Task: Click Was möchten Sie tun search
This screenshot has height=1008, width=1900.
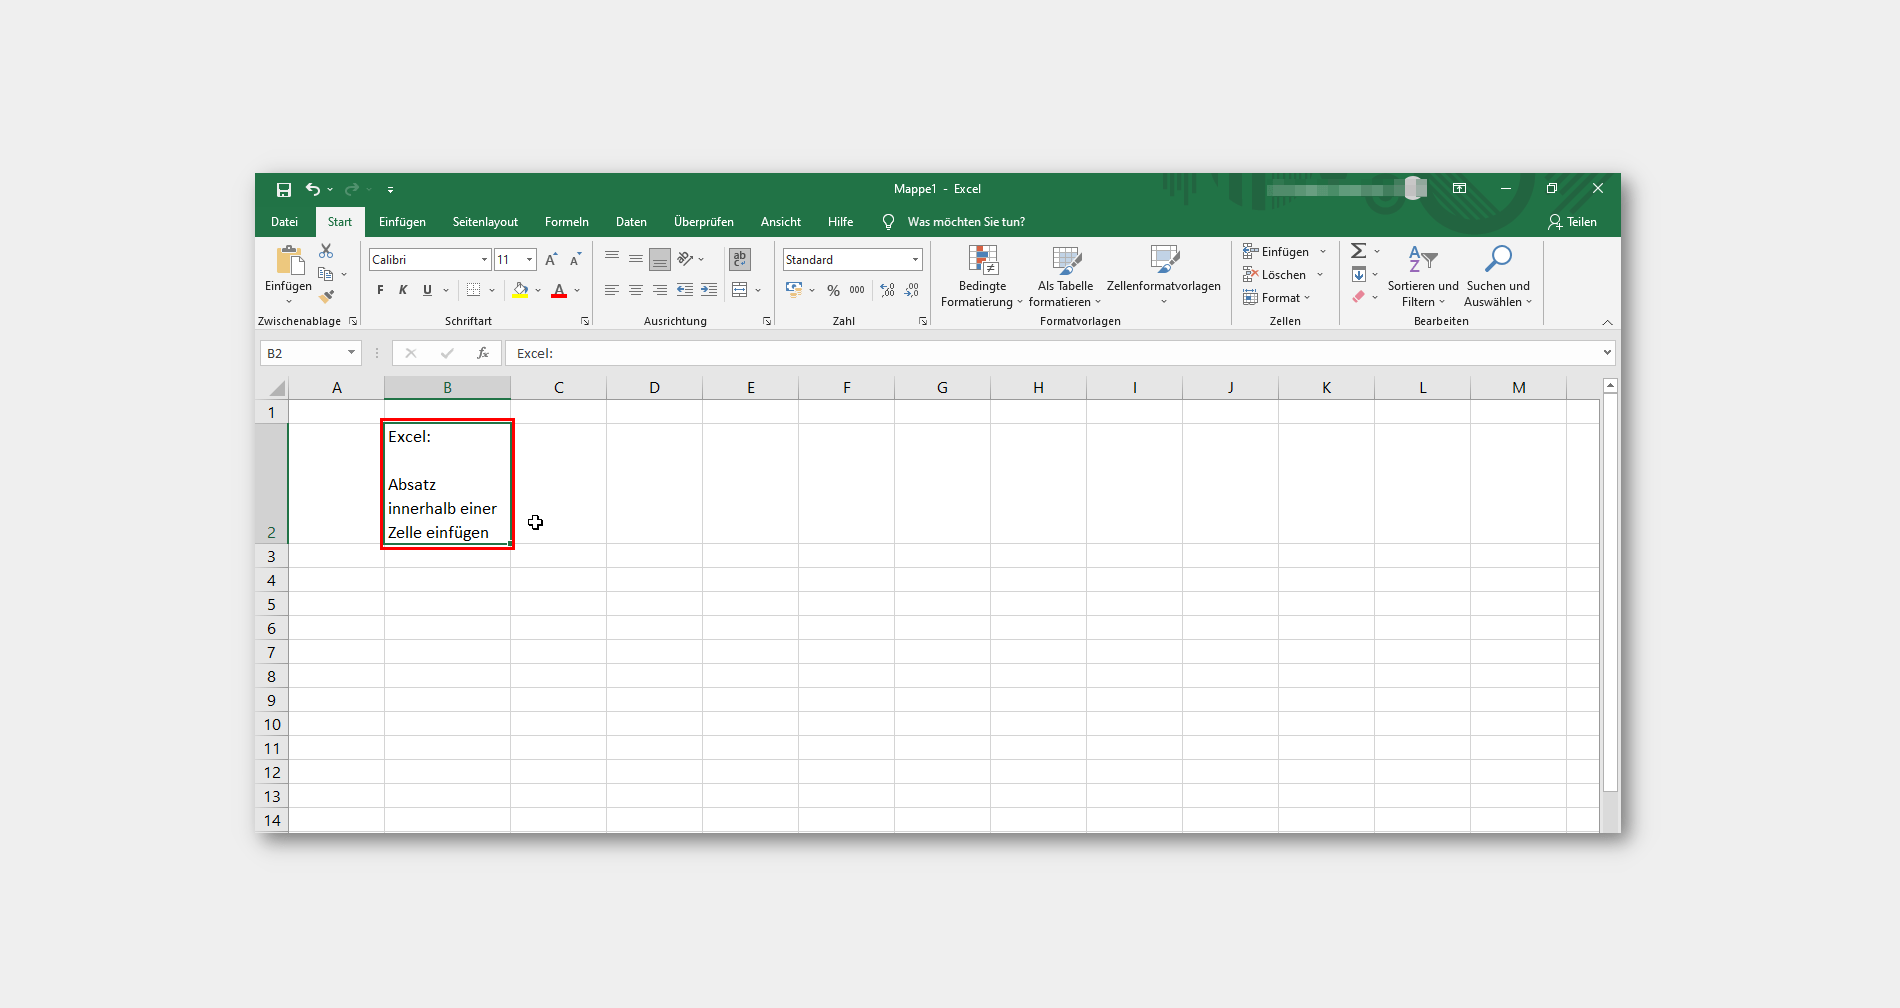Action: pos(955,222)
